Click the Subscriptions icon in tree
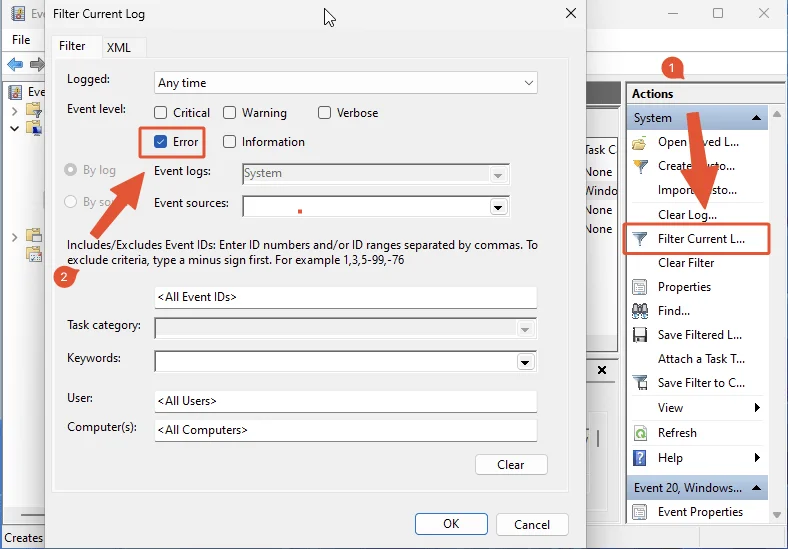This screenshot has height=549, width=788. 34,254
